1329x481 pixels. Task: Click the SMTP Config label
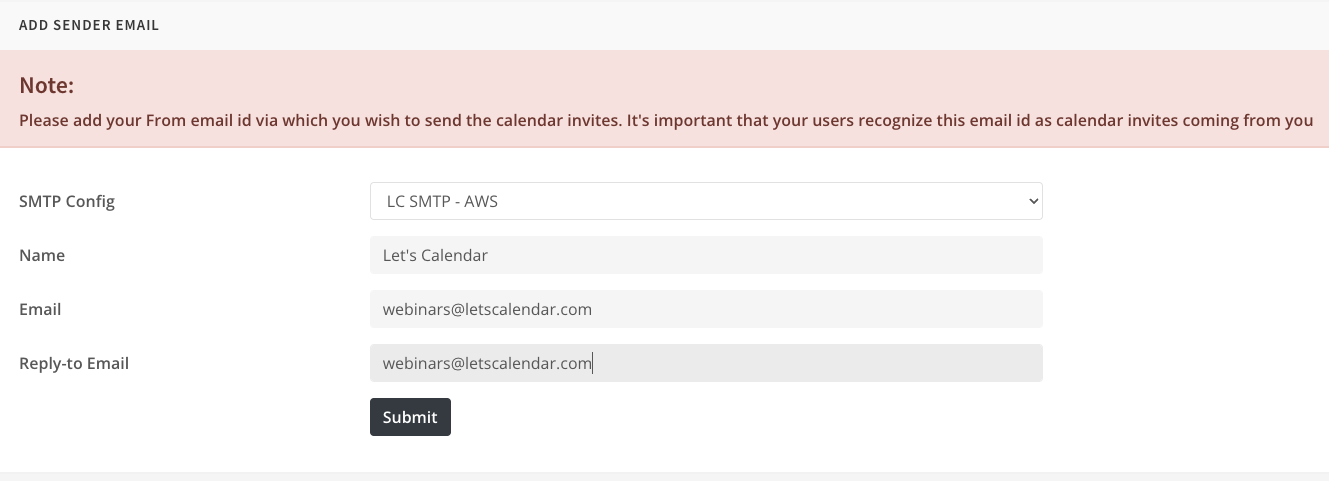[x=67, y=201]
